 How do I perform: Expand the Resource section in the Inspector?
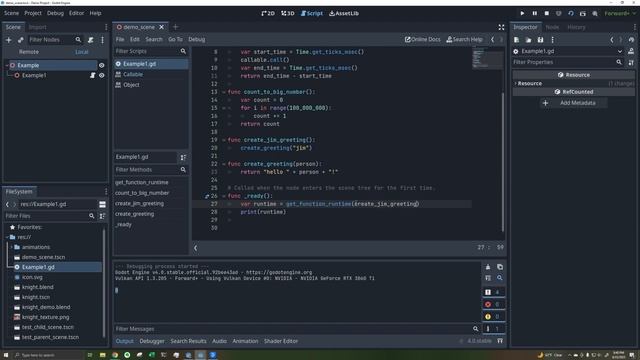pos(516,84)
